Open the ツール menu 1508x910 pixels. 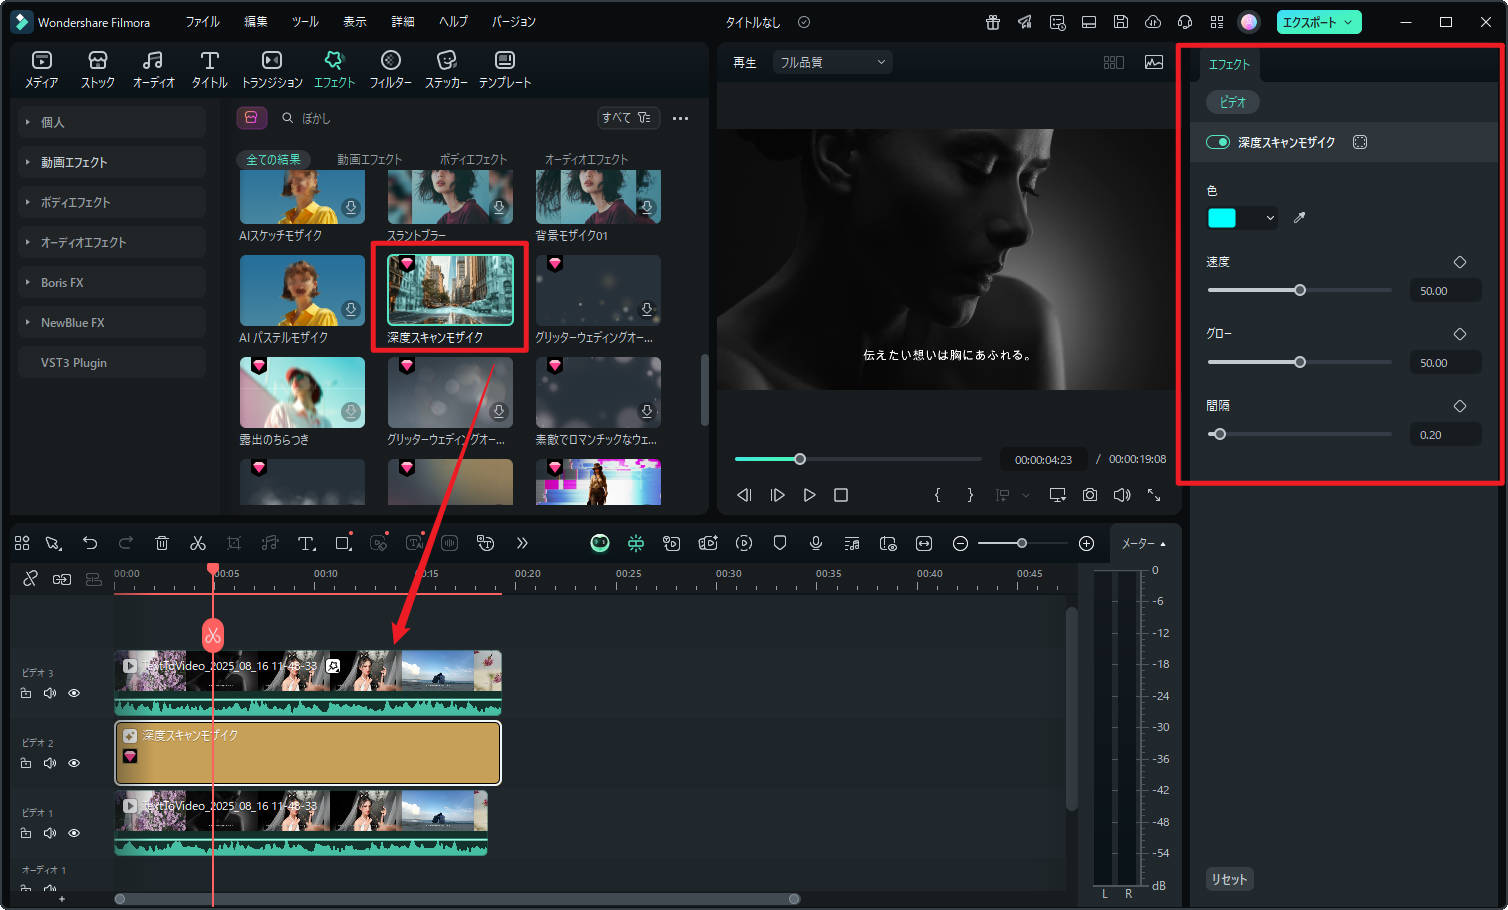(305, 22)
